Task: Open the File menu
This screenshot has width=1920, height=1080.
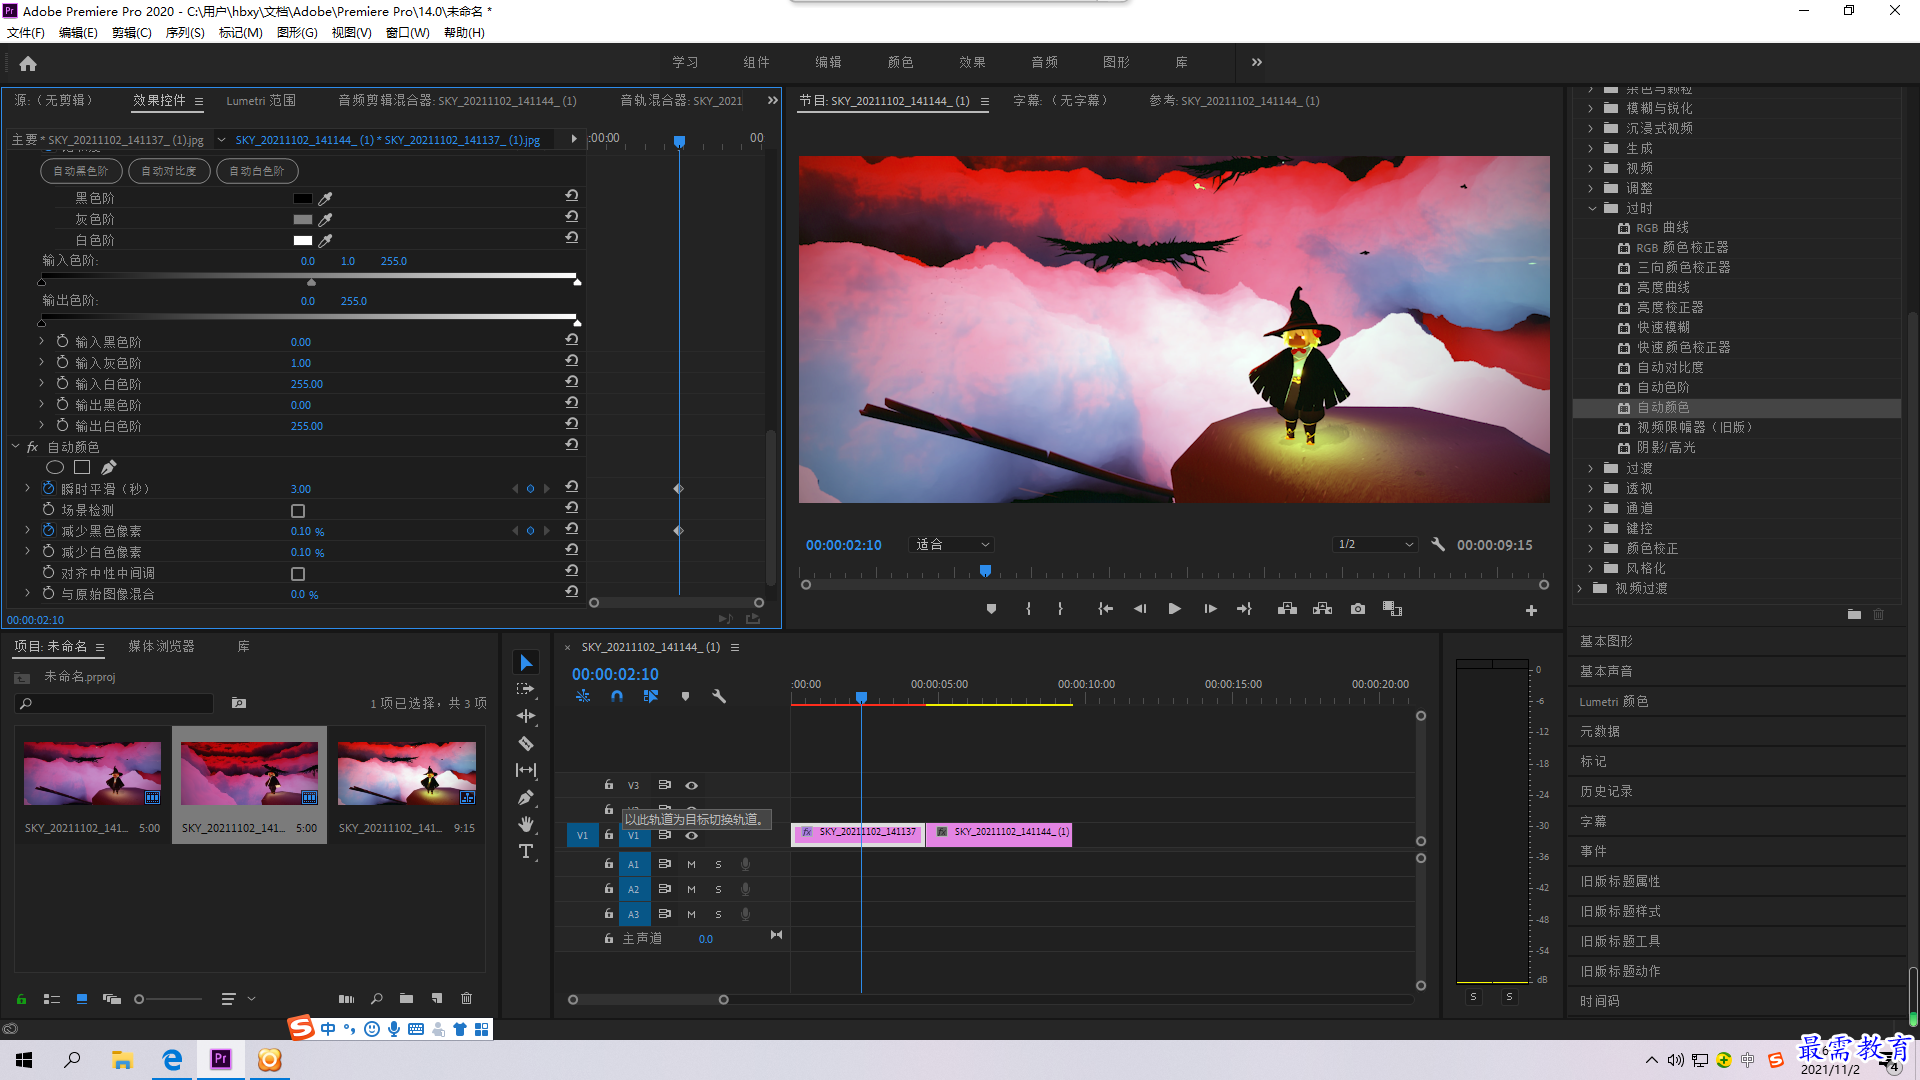Action: pos(26,33)
